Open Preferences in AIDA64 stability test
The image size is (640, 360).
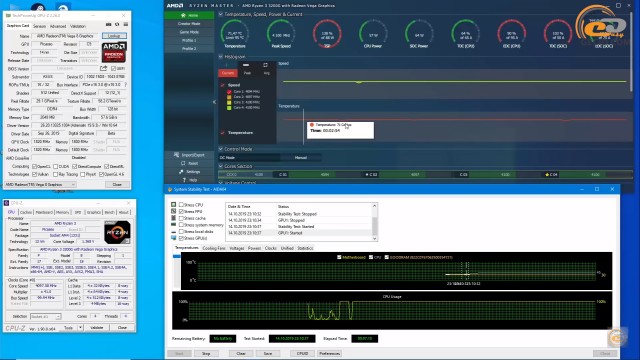click(329, 353)
